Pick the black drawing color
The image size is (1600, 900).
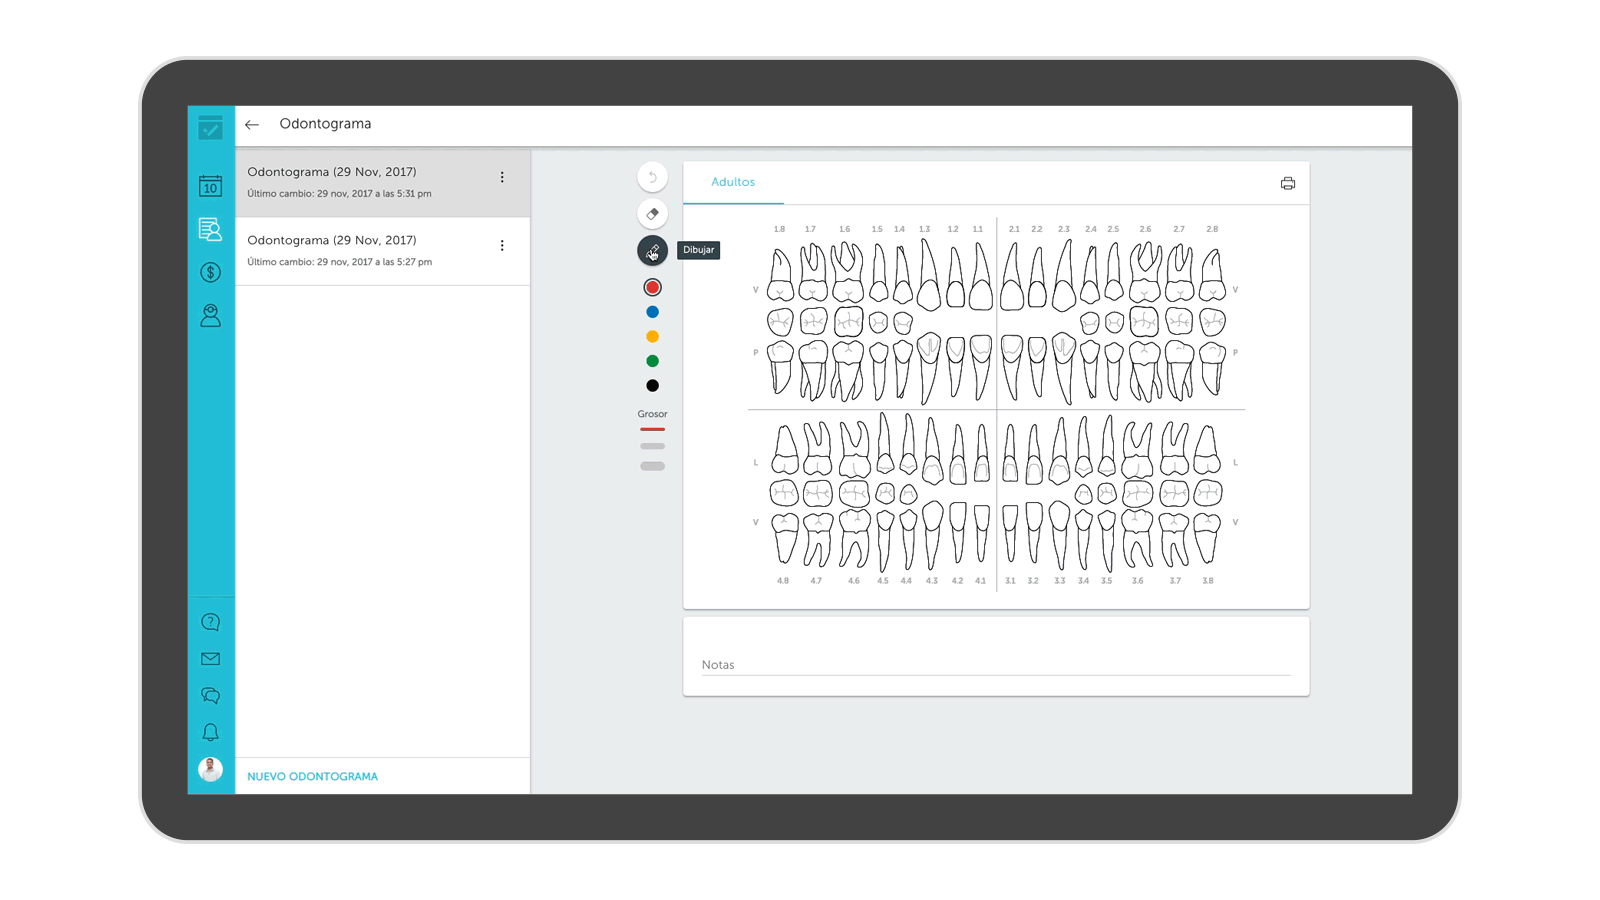click(x=652, y=386)
